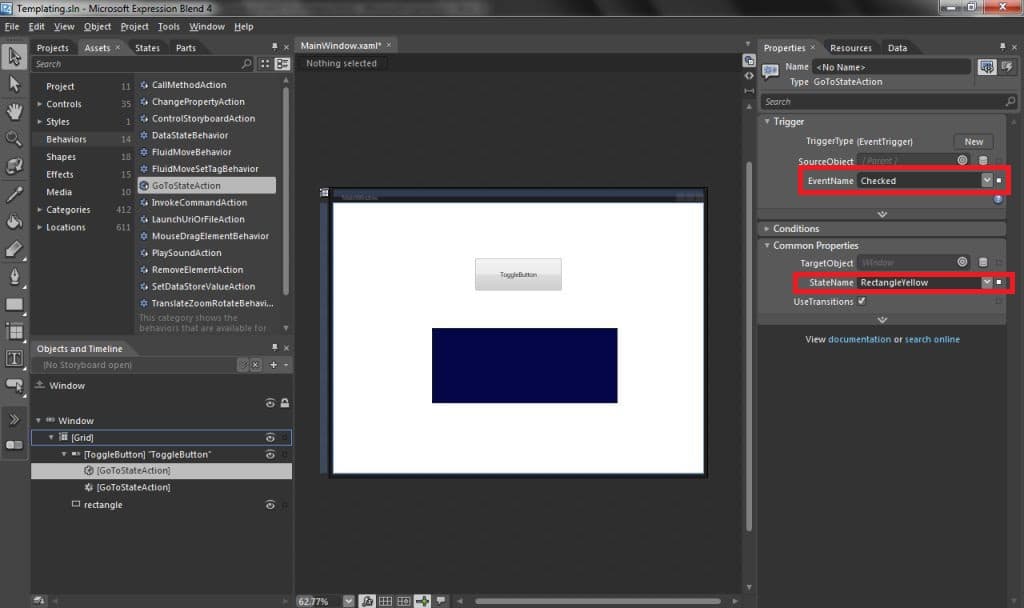Select the Zoom tool
This screenshot has height=608, width=1024.
coord(15,139)
